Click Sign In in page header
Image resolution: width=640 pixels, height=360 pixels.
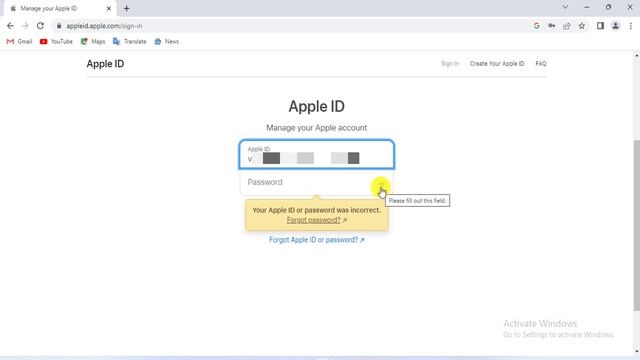coord(450,64)
